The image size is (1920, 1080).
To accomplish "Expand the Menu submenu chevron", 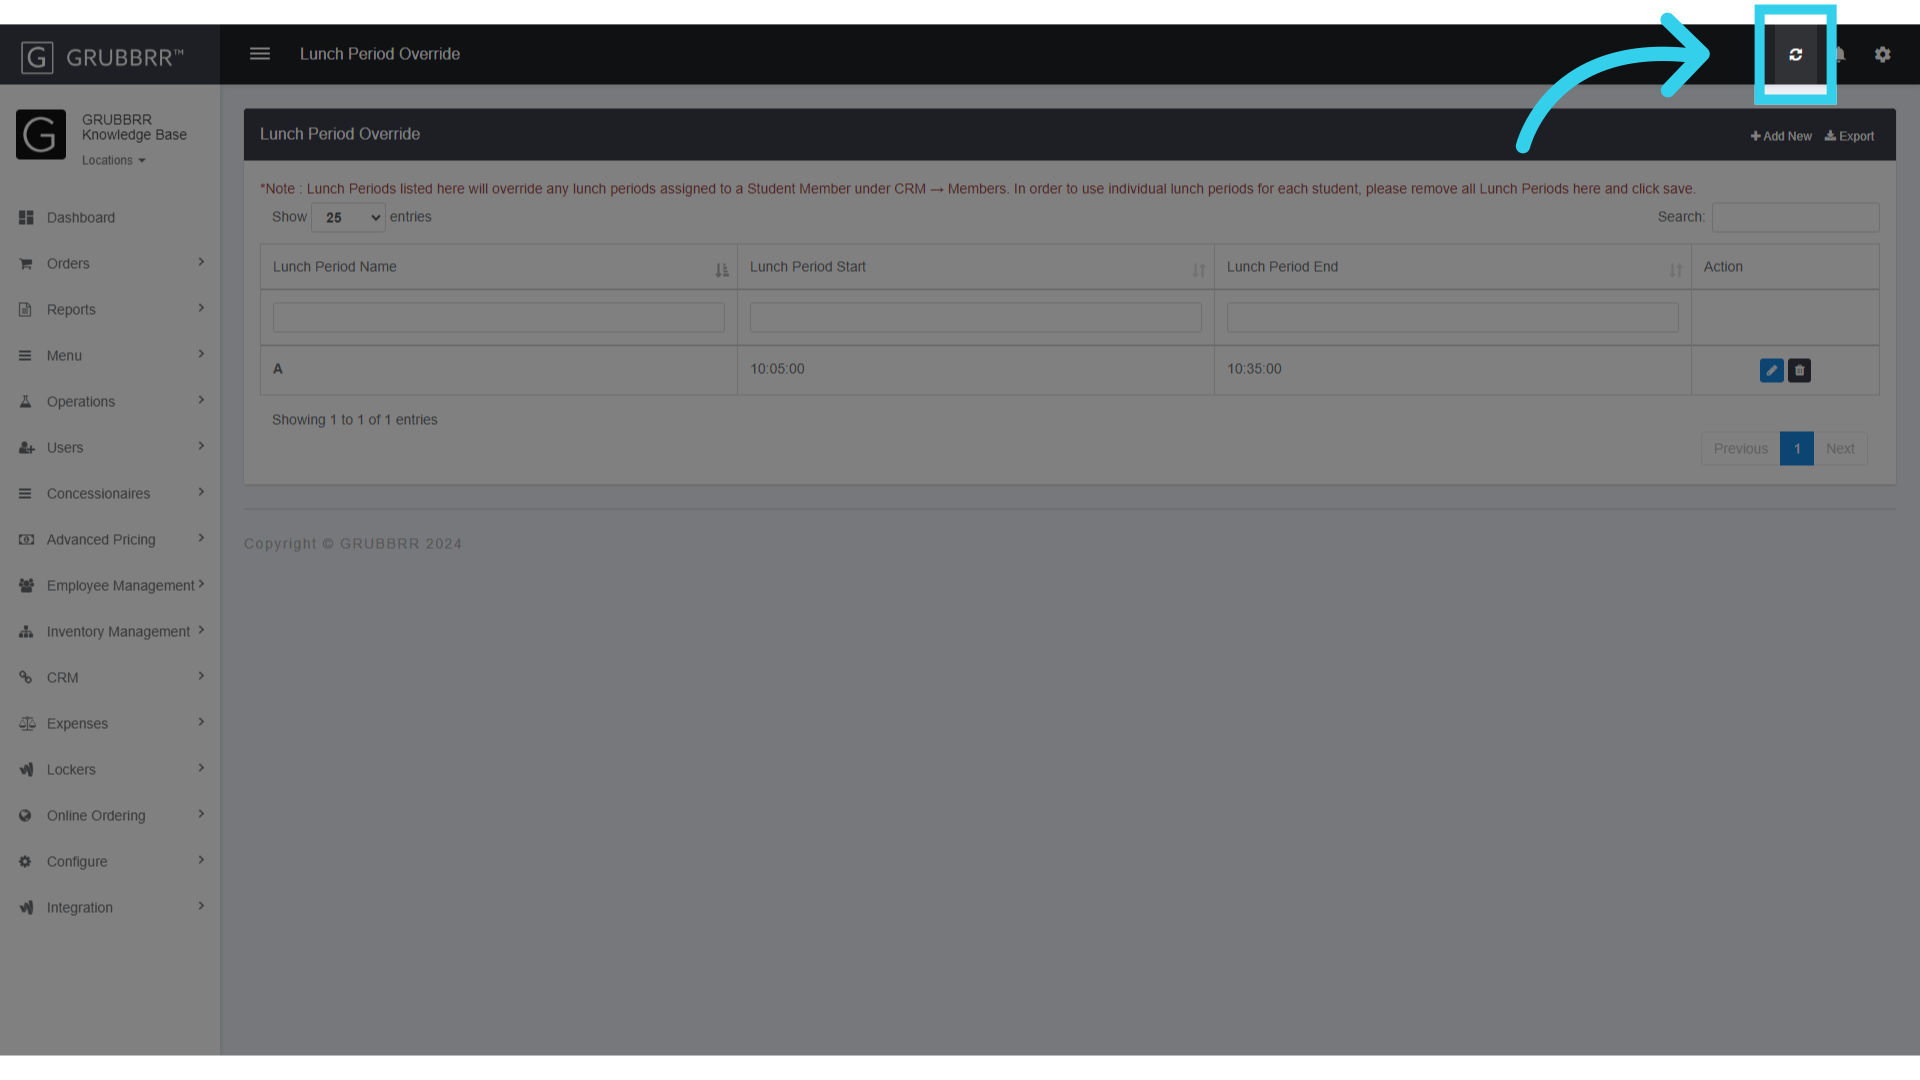I will (x=201, y=354).
